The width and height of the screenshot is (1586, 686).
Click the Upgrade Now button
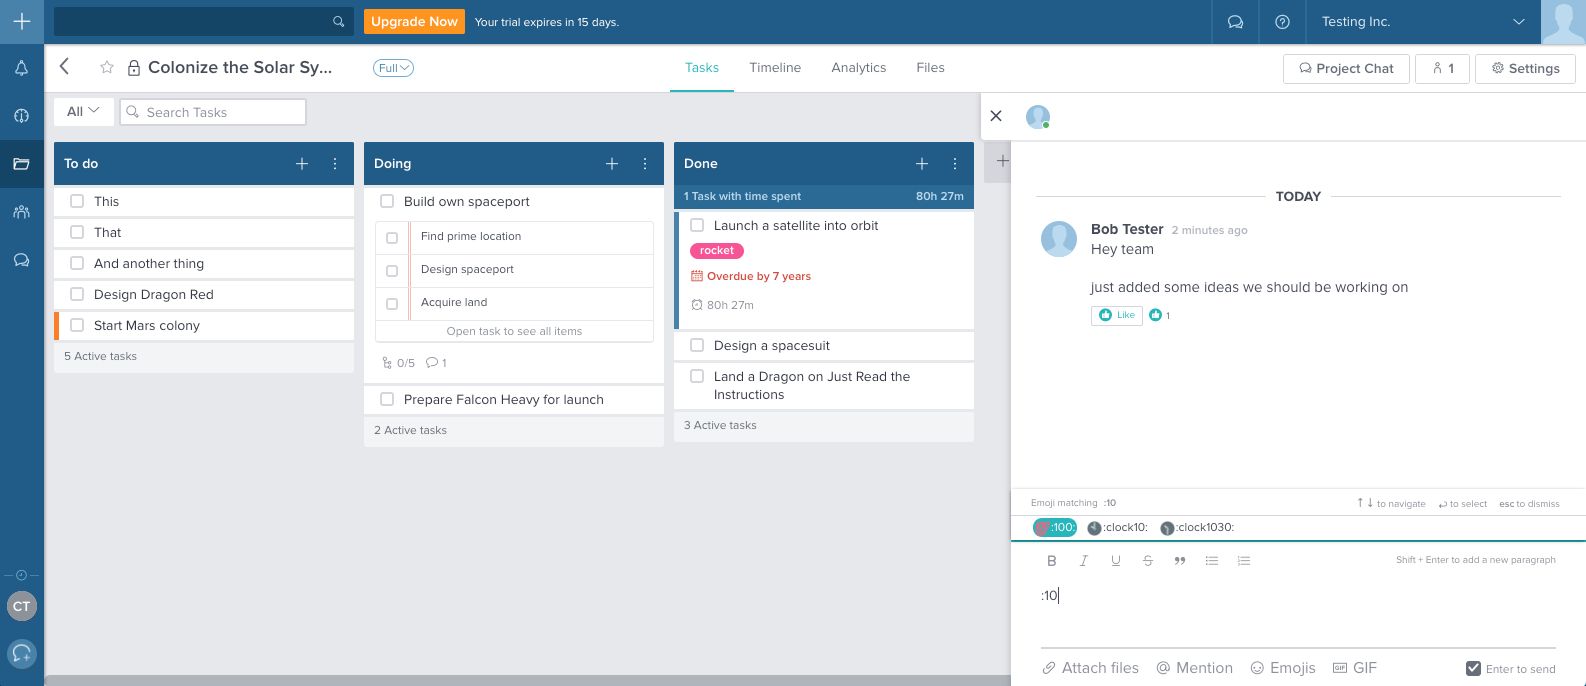click(414, 22)
